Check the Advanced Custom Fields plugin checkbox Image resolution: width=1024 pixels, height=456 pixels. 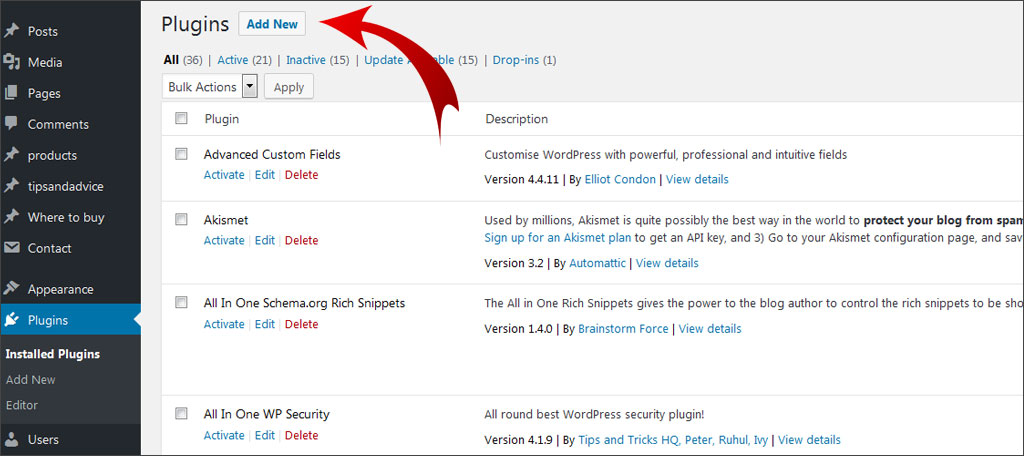(x=181, y=154)
